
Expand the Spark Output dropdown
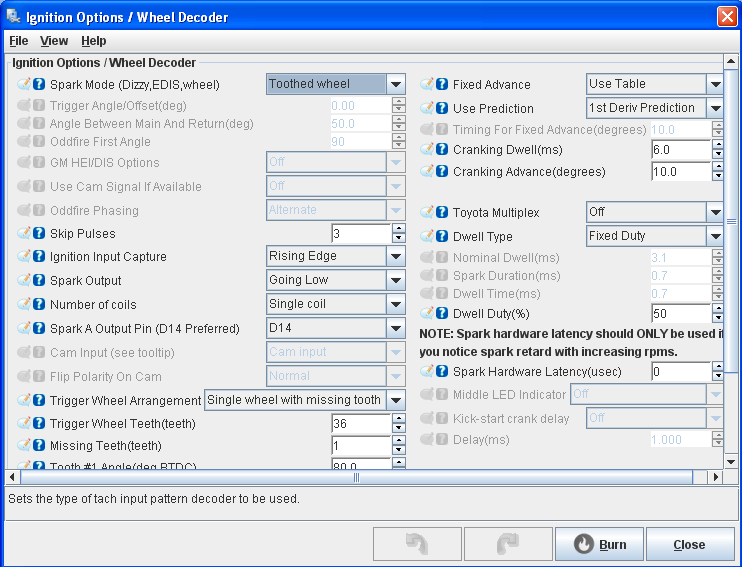tap(395, 281)
